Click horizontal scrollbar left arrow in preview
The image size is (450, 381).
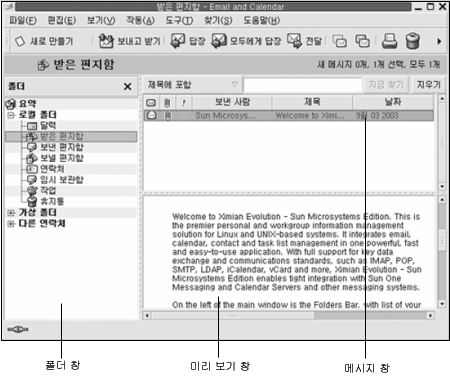click(x=147, y=315)
